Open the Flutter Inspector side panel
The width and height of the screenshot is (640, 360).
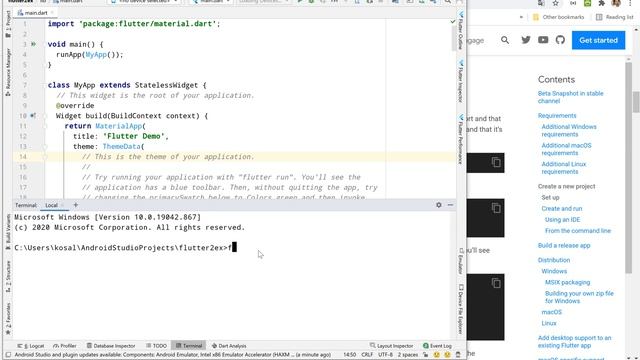(x=460, y=82)
